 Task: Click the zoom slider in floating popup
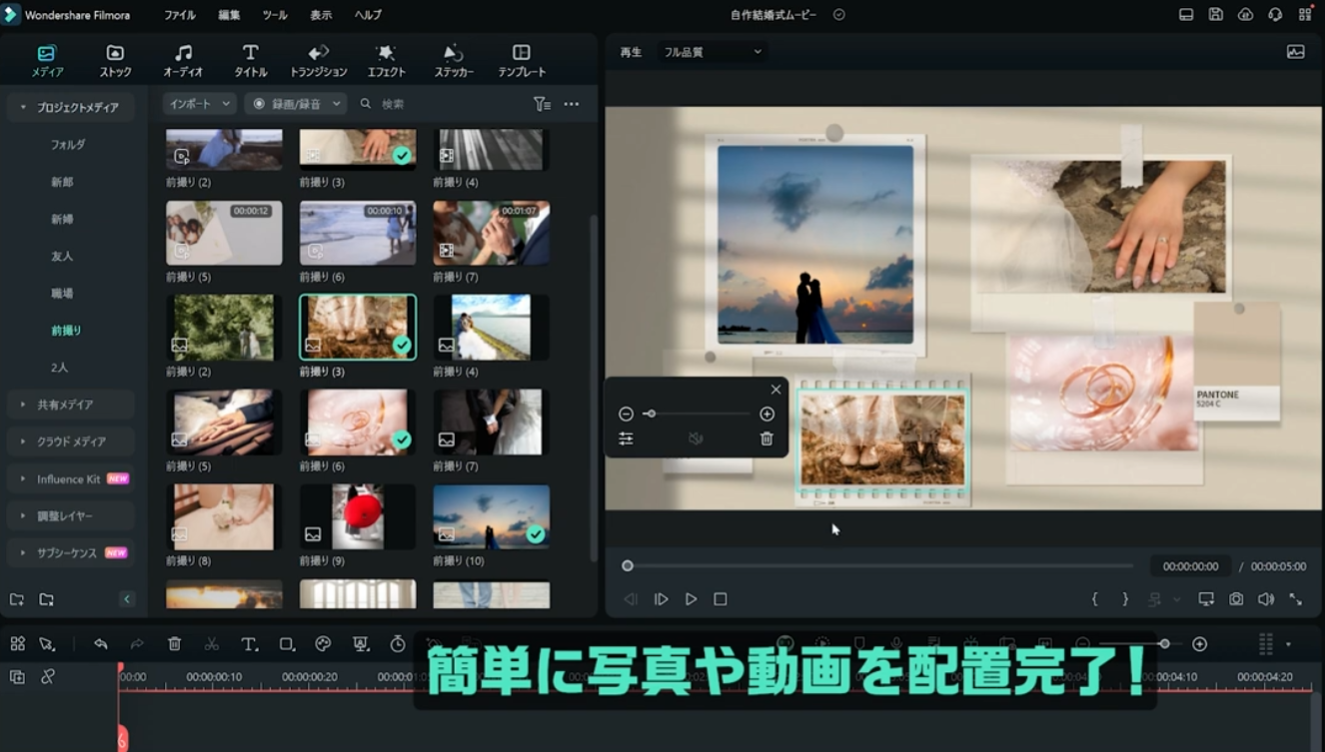coord(697,414)
